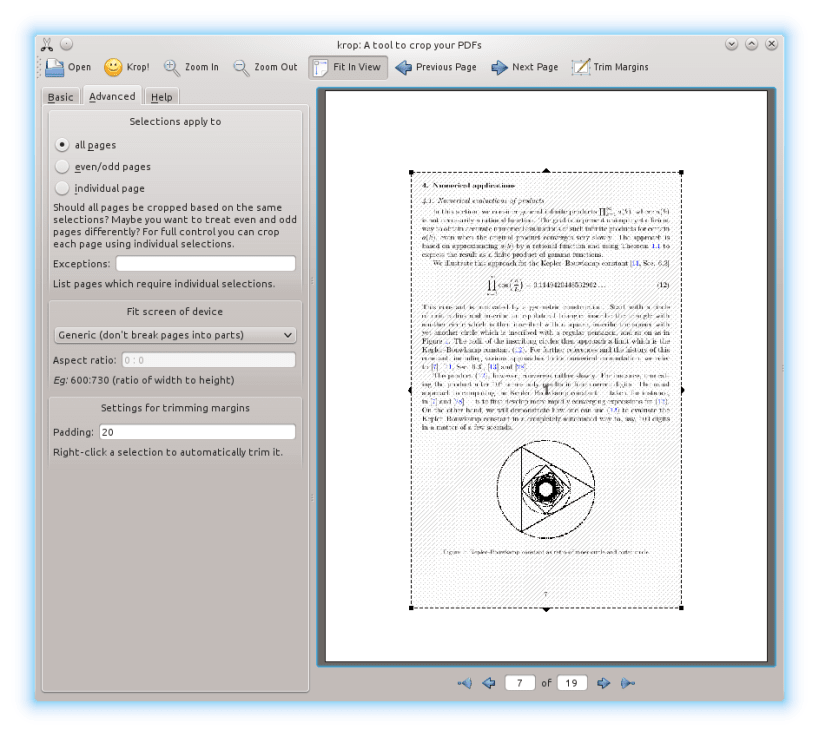Click the current page number box
Image resolution: width=819 pixels, height=736 pixels.
[520, 683]
